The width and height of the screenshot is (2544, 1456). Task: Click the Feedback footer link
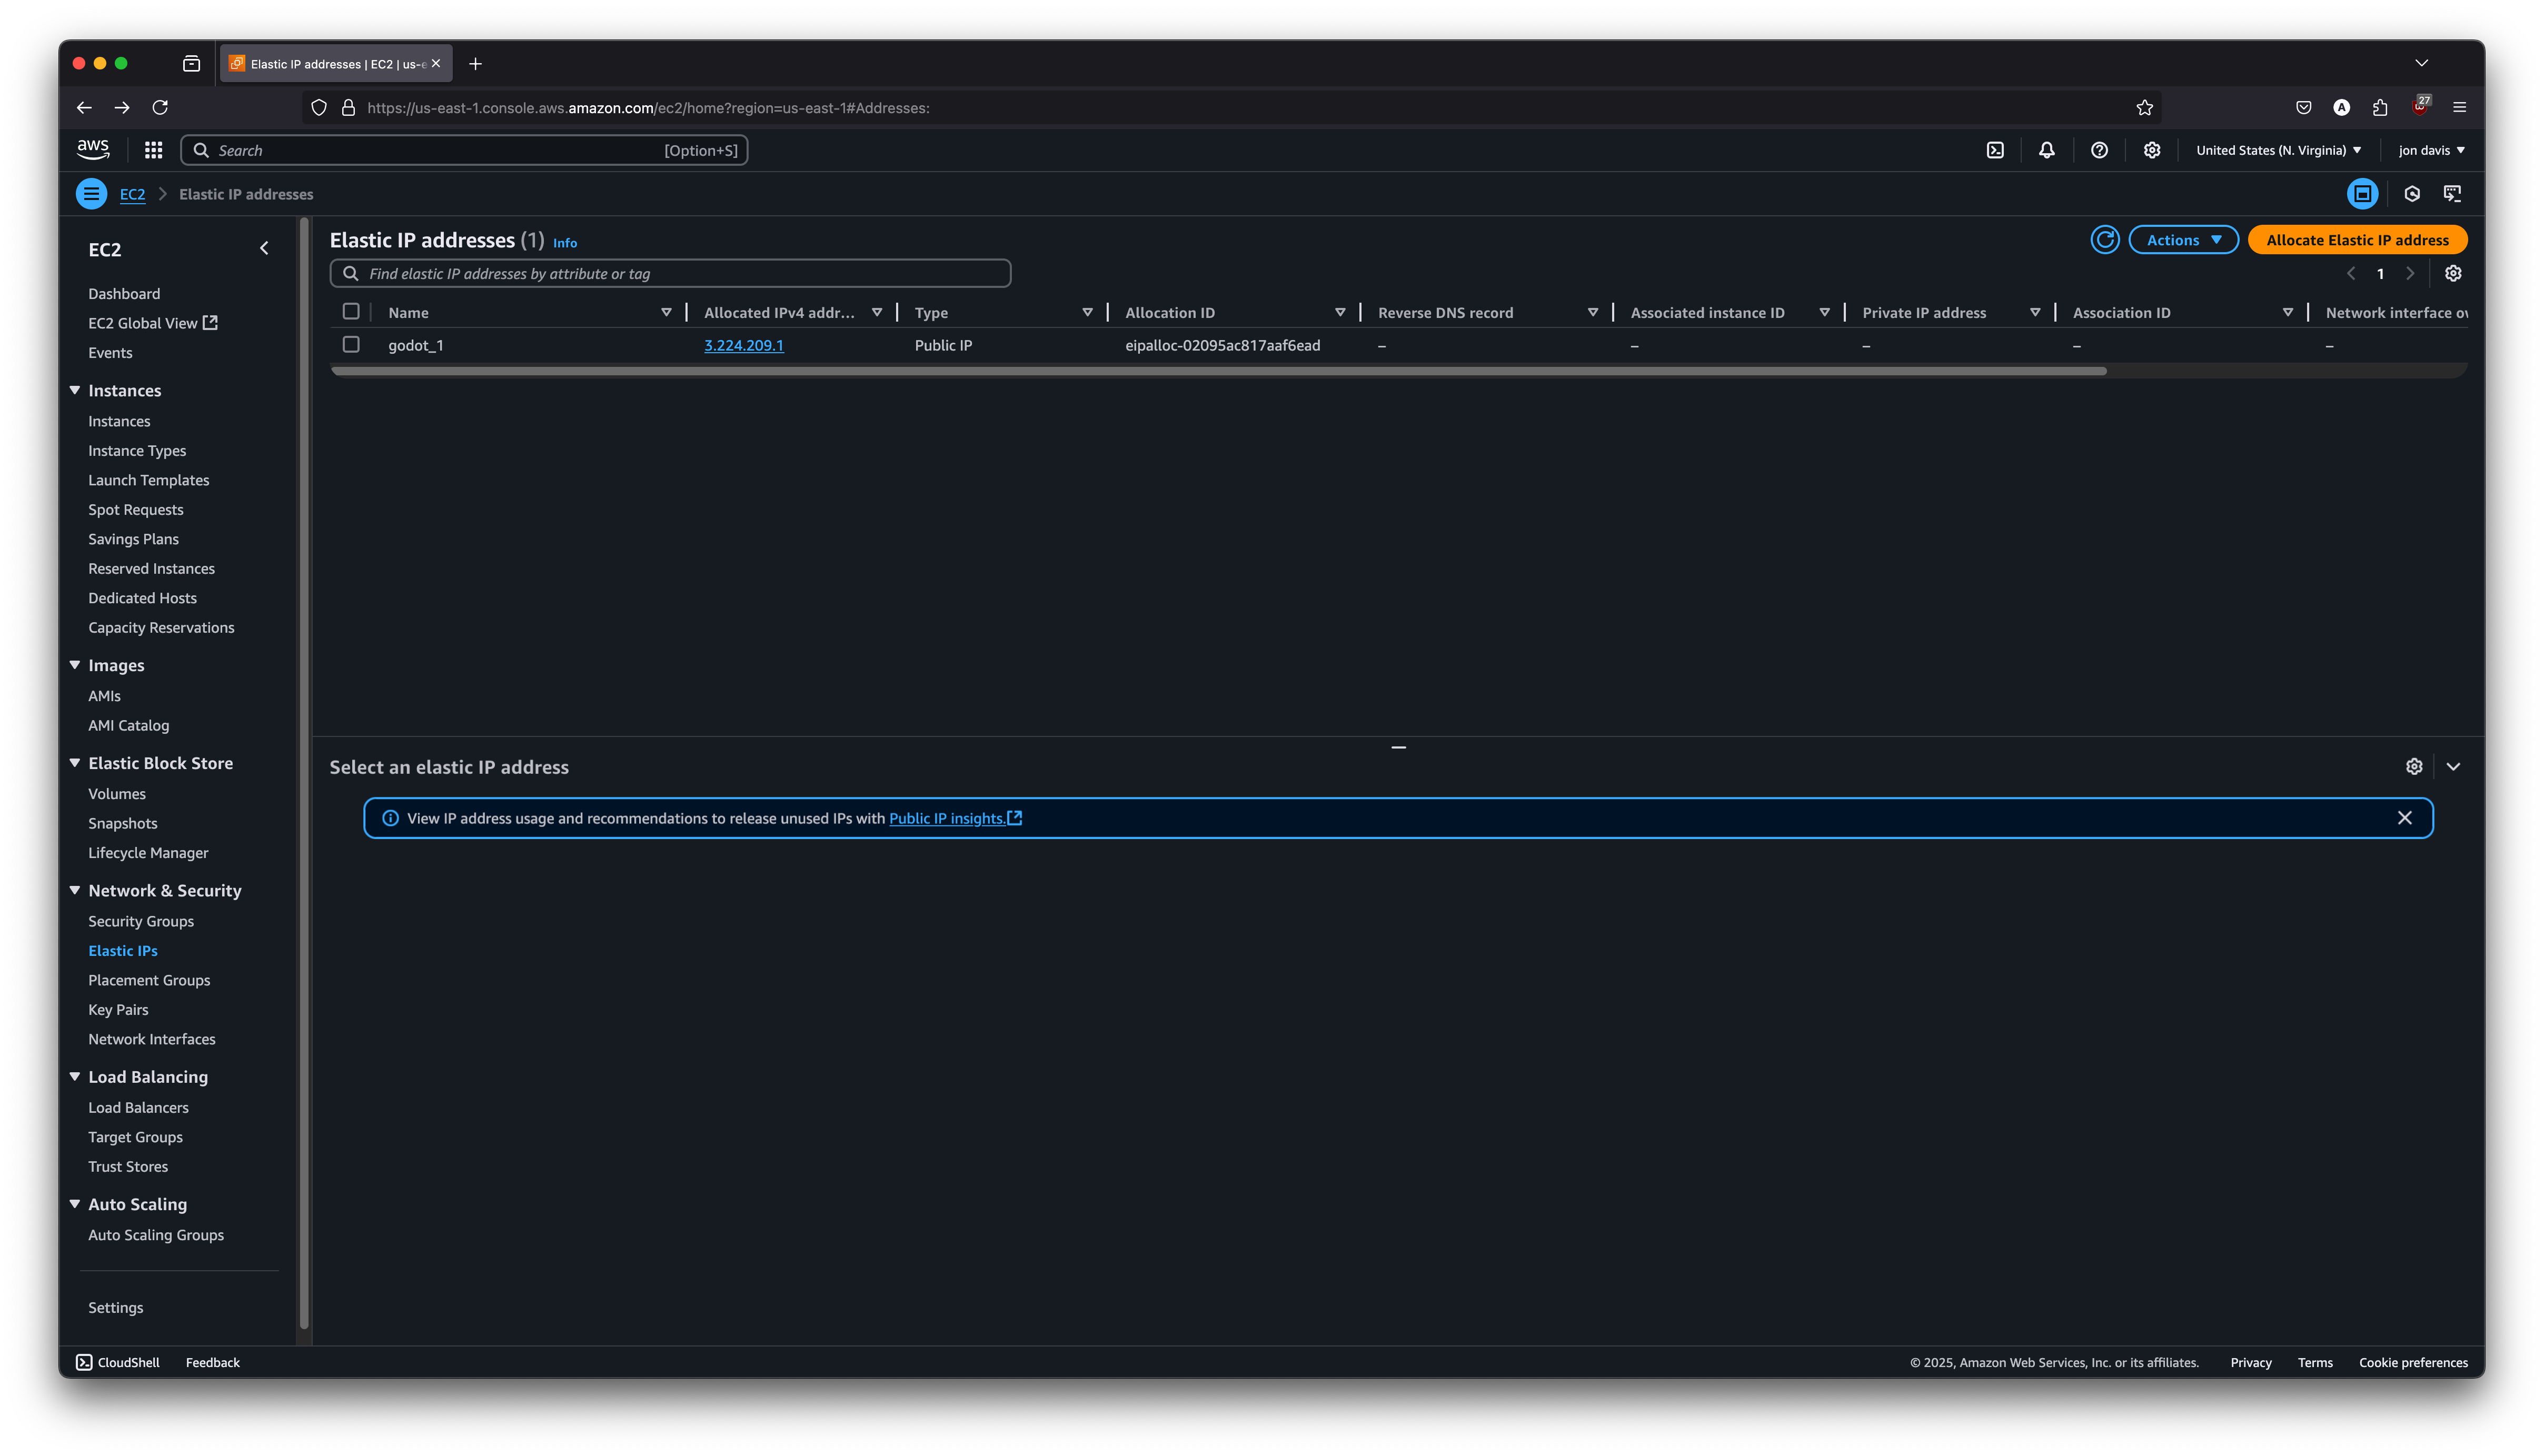pyautogui.click(x=212, y=1362)
